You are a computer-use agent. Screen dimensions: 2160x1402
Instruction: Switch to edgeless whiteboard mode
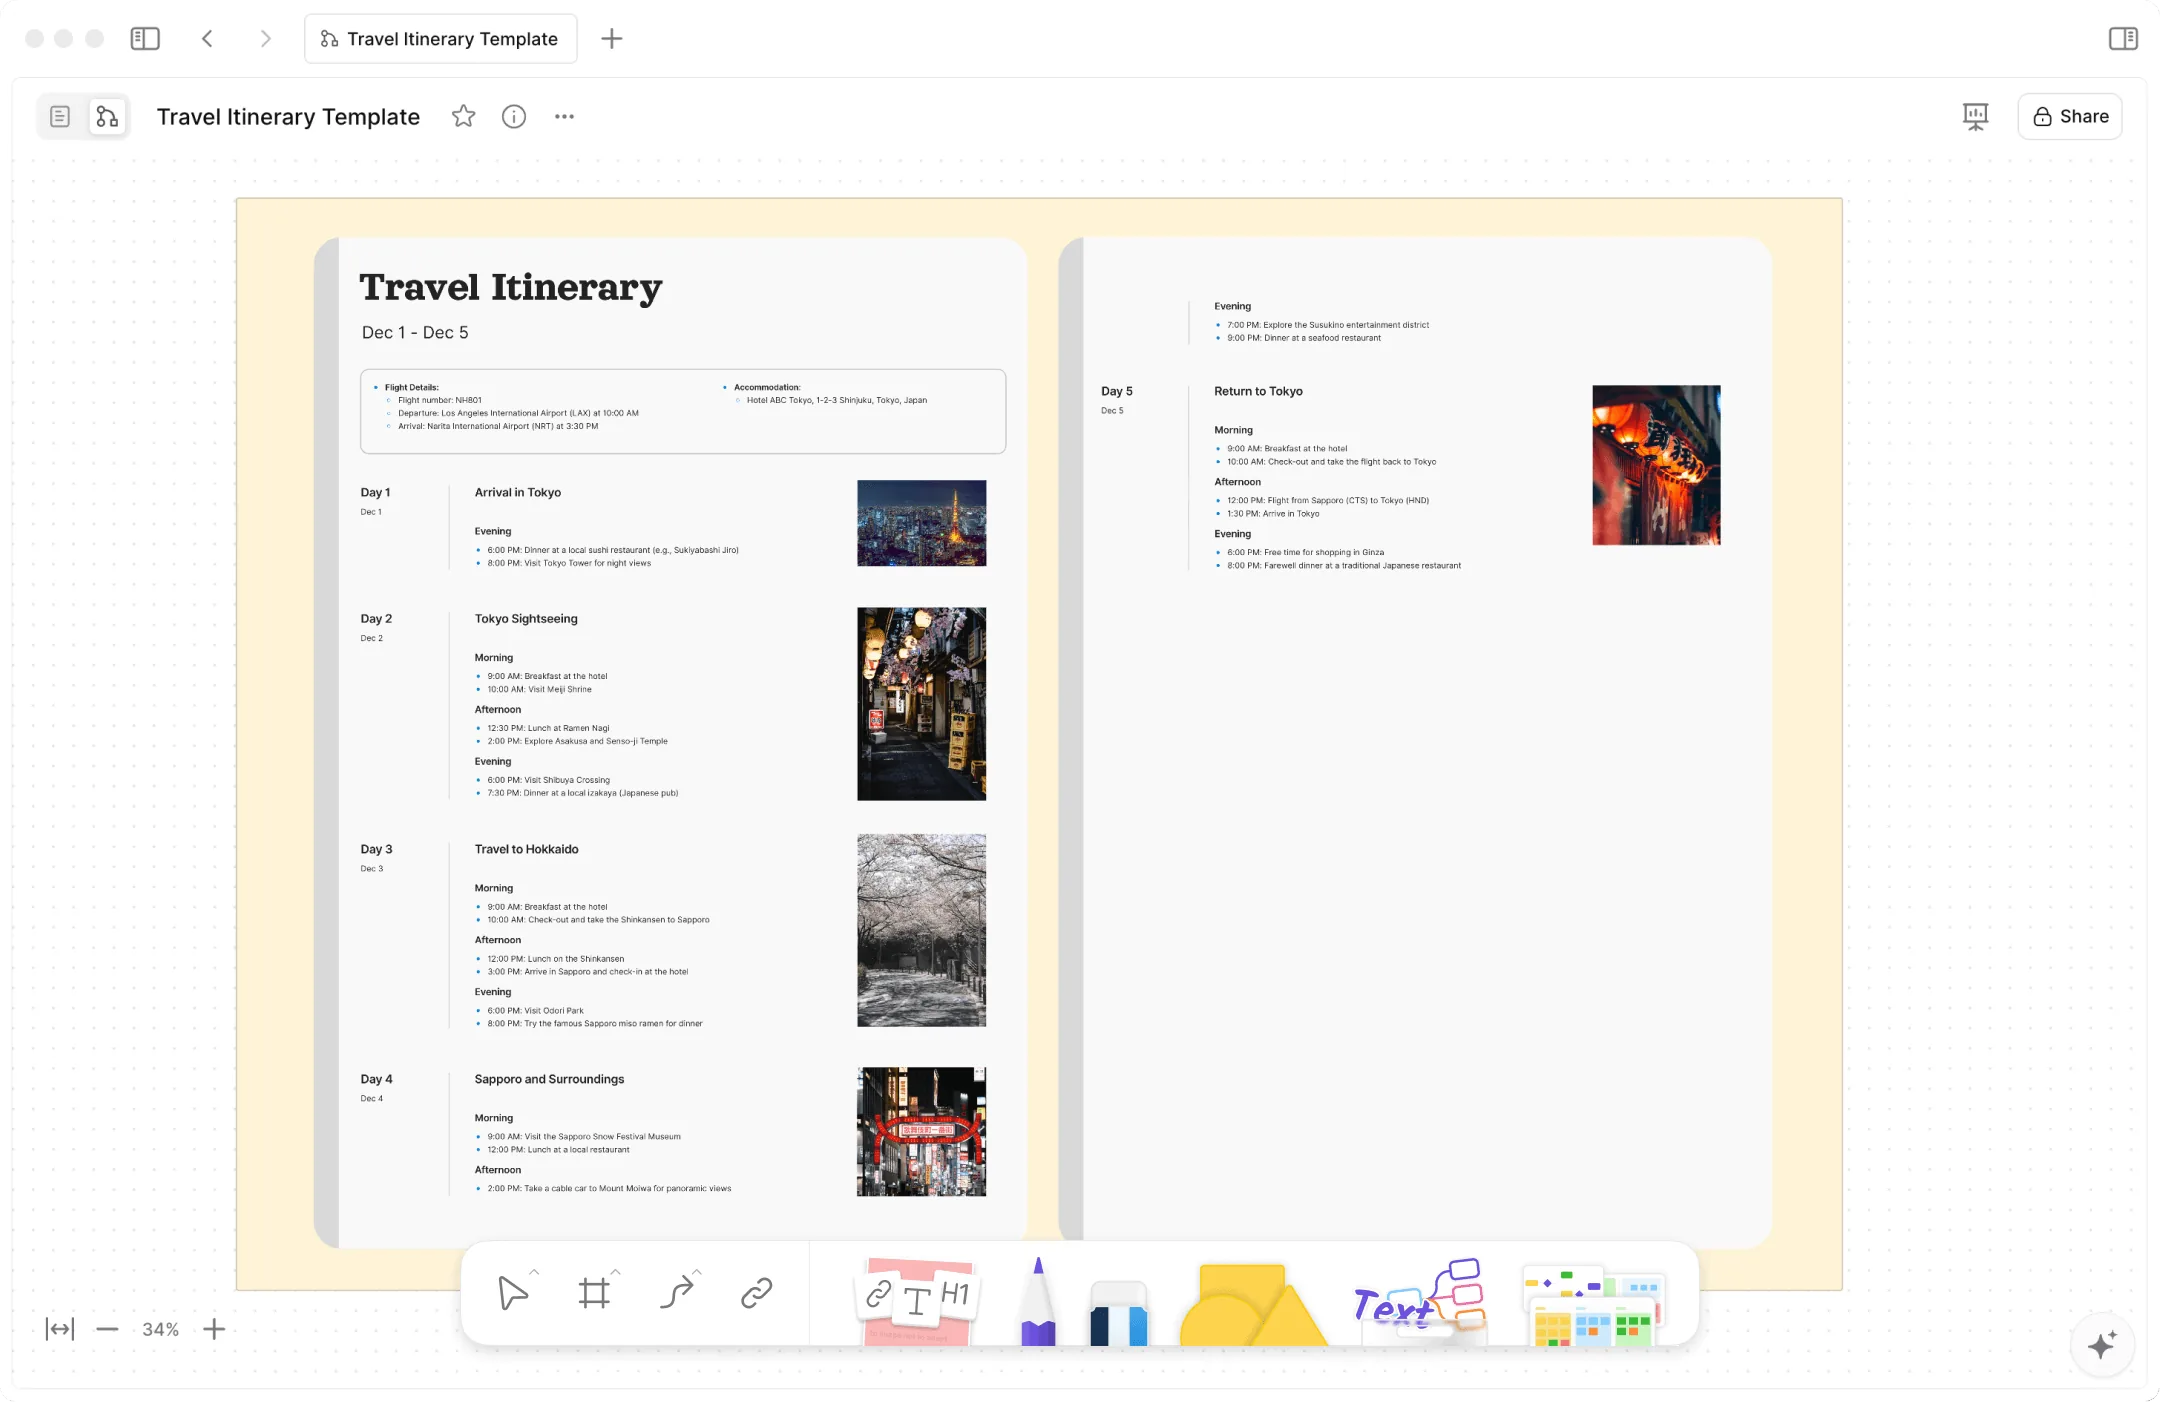pyautogui.click(x=107, y=117)
